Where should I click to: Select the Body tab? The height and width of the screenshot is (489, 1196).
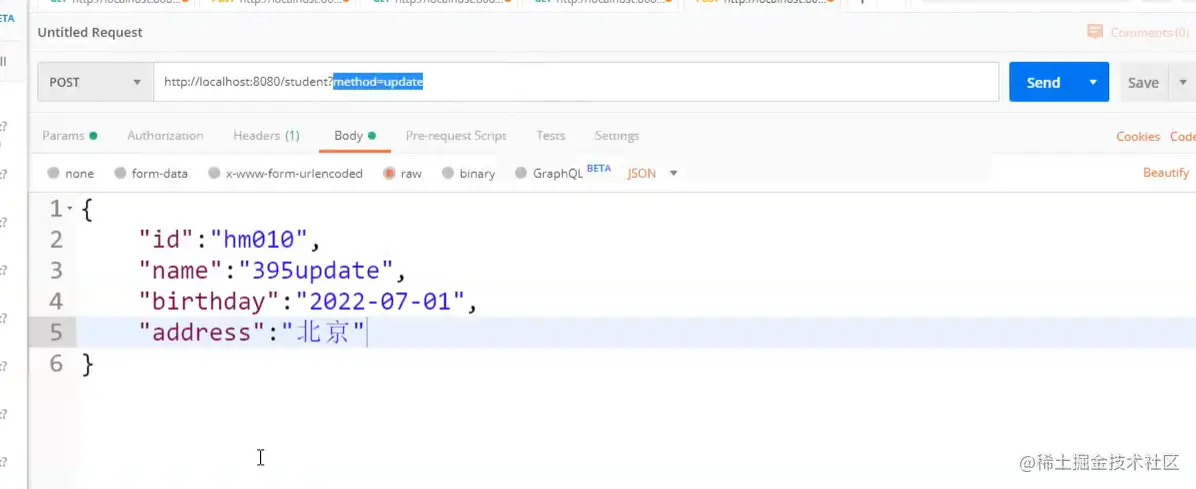click(355, 136)
